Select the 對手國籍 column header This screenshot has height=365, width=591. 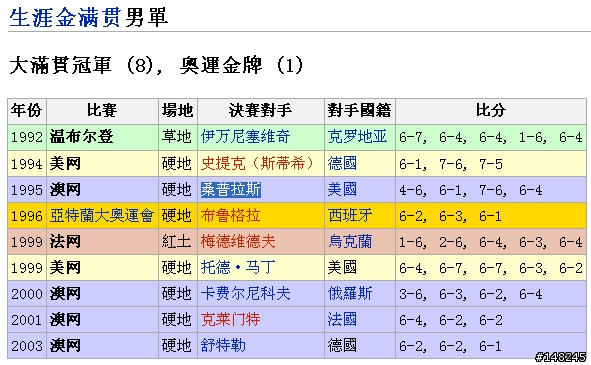[x=359, y=111]
